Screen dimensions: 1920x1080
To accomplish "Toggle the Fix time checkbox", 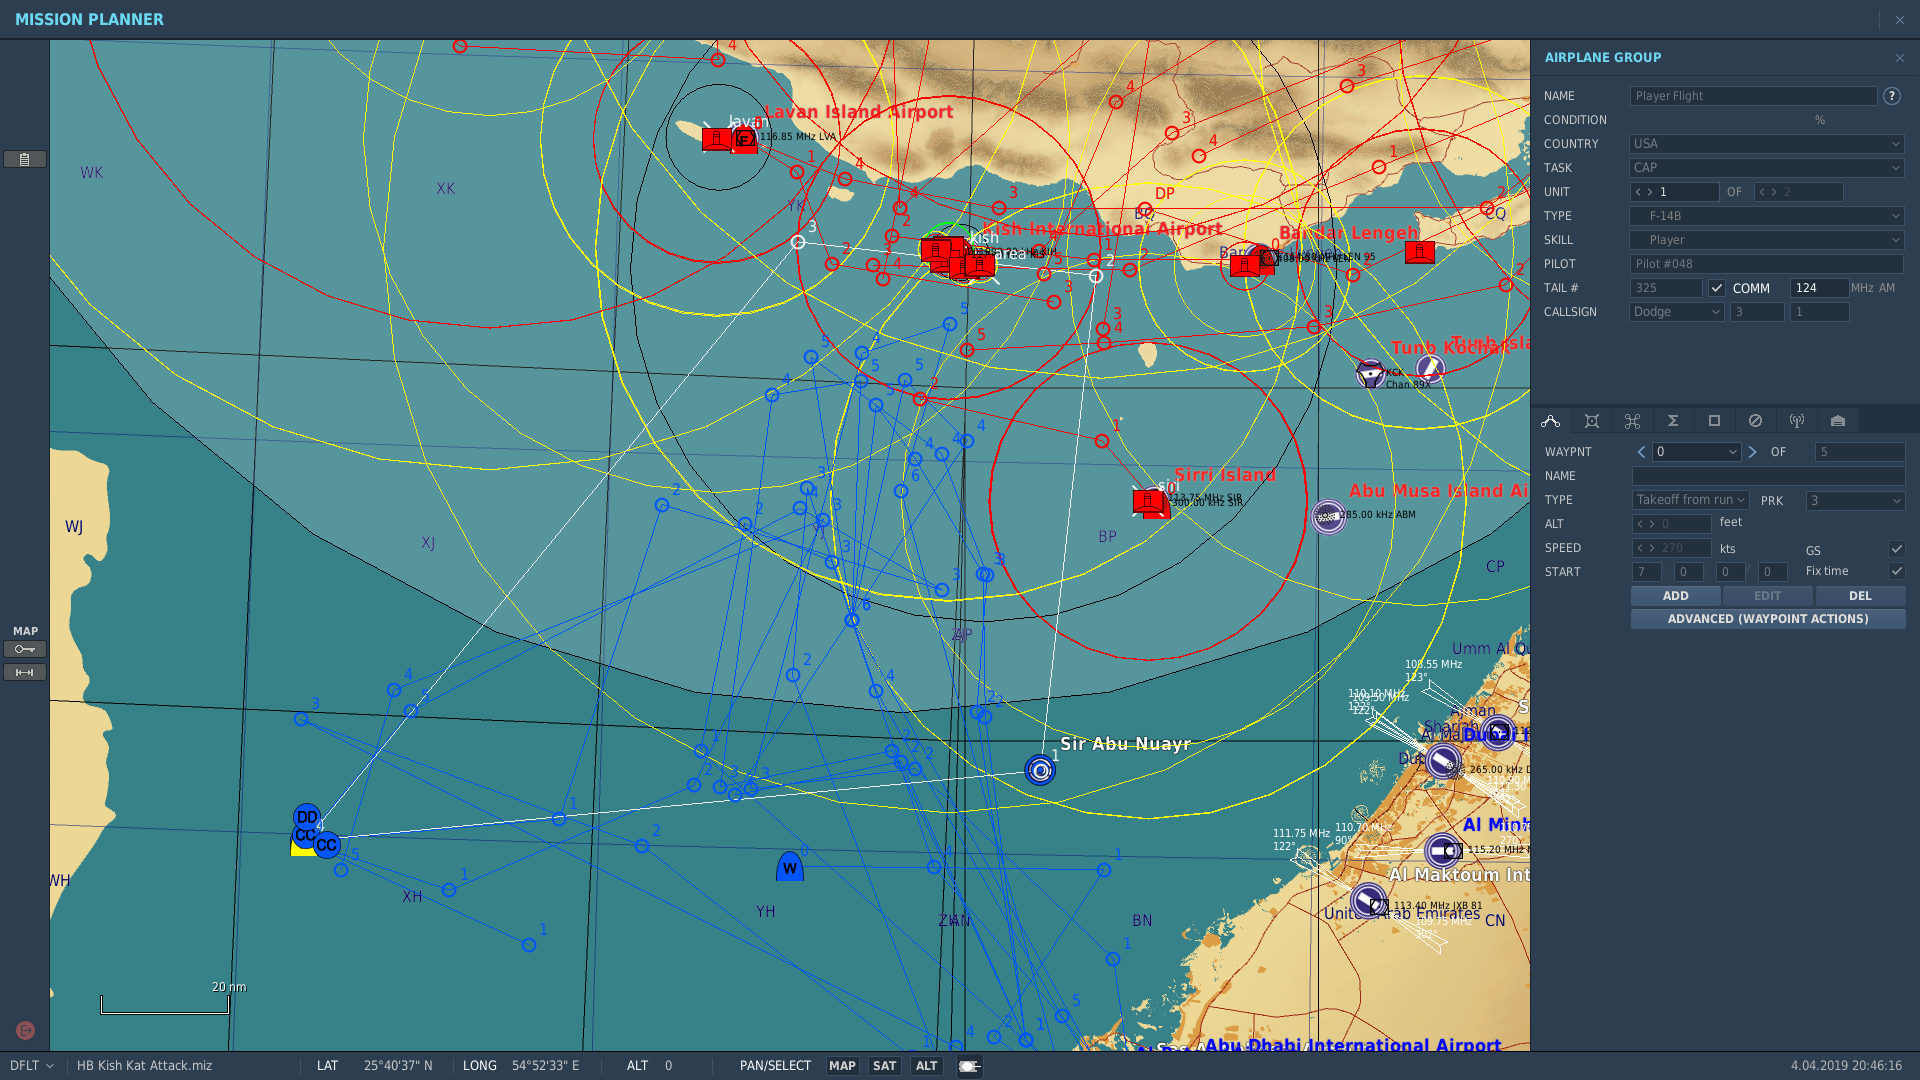I will 1896,571.
